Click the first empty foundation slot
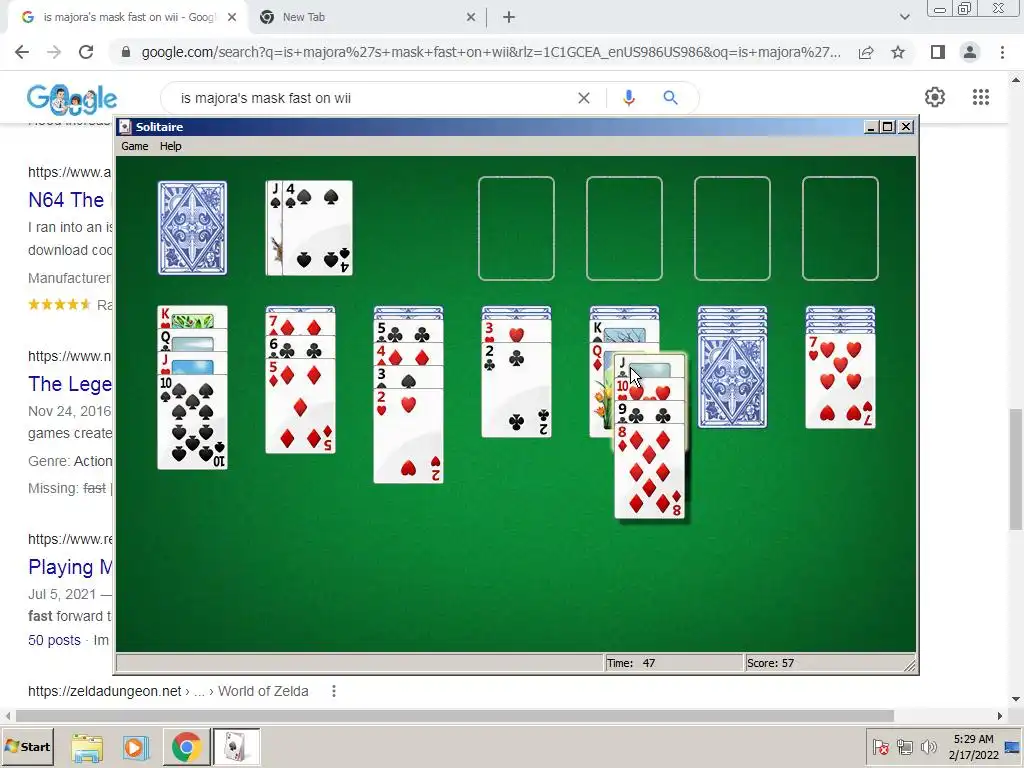Screen dimensions: 1024x768 [x=516, y=228]
